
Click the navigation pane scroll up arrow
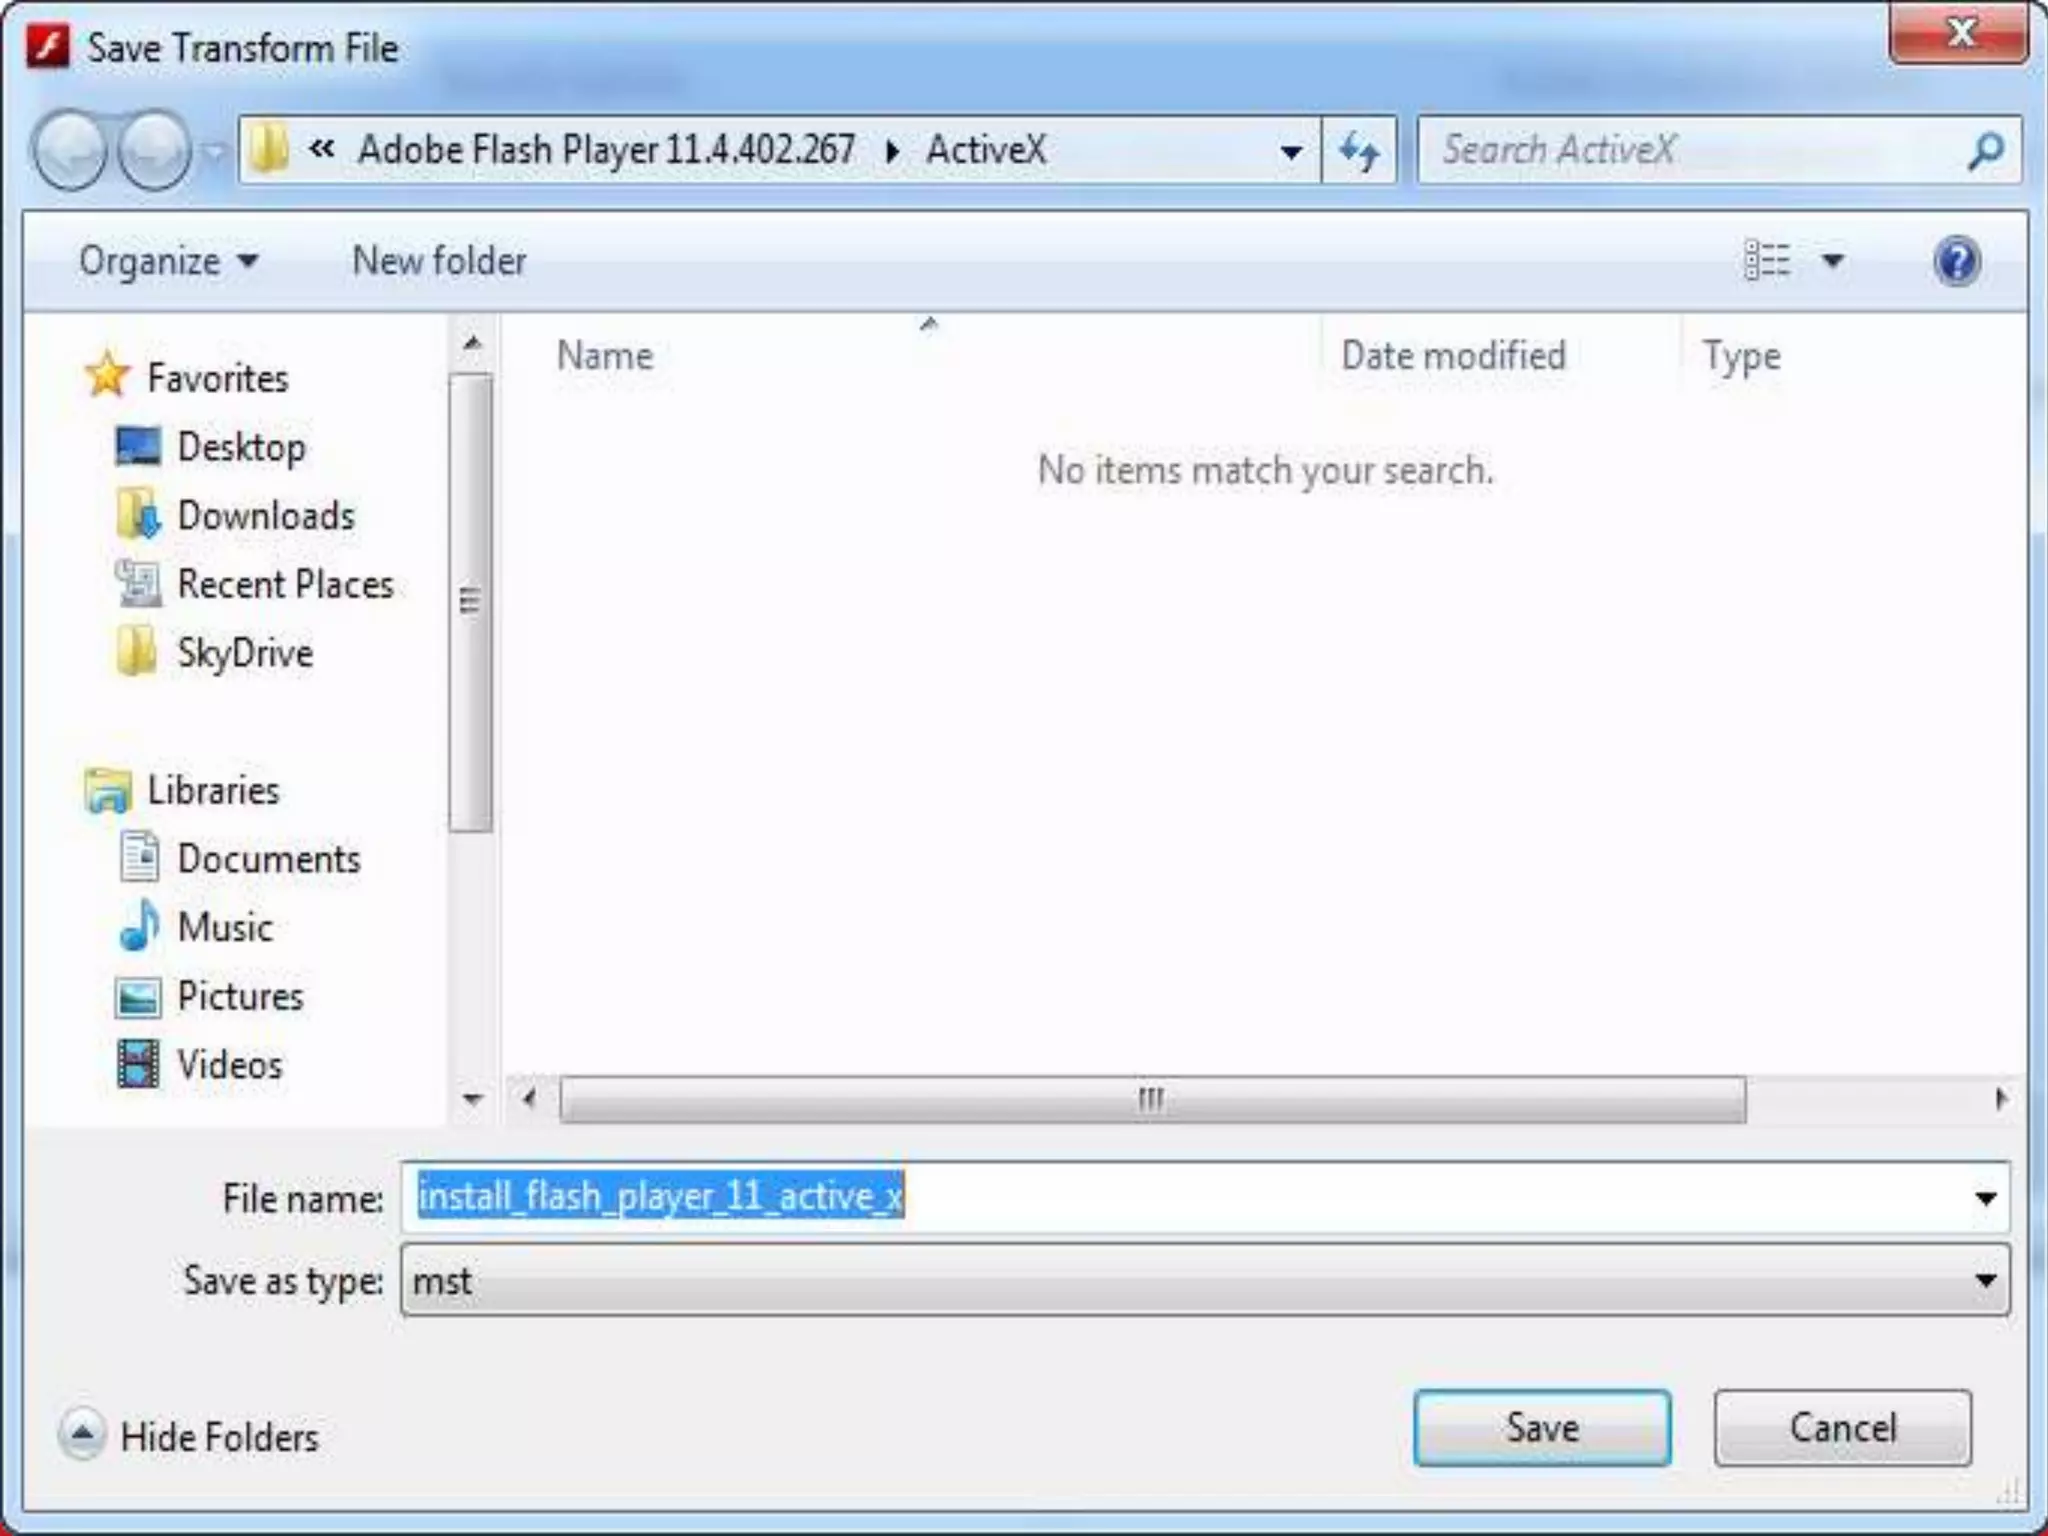tap(472, 344)
